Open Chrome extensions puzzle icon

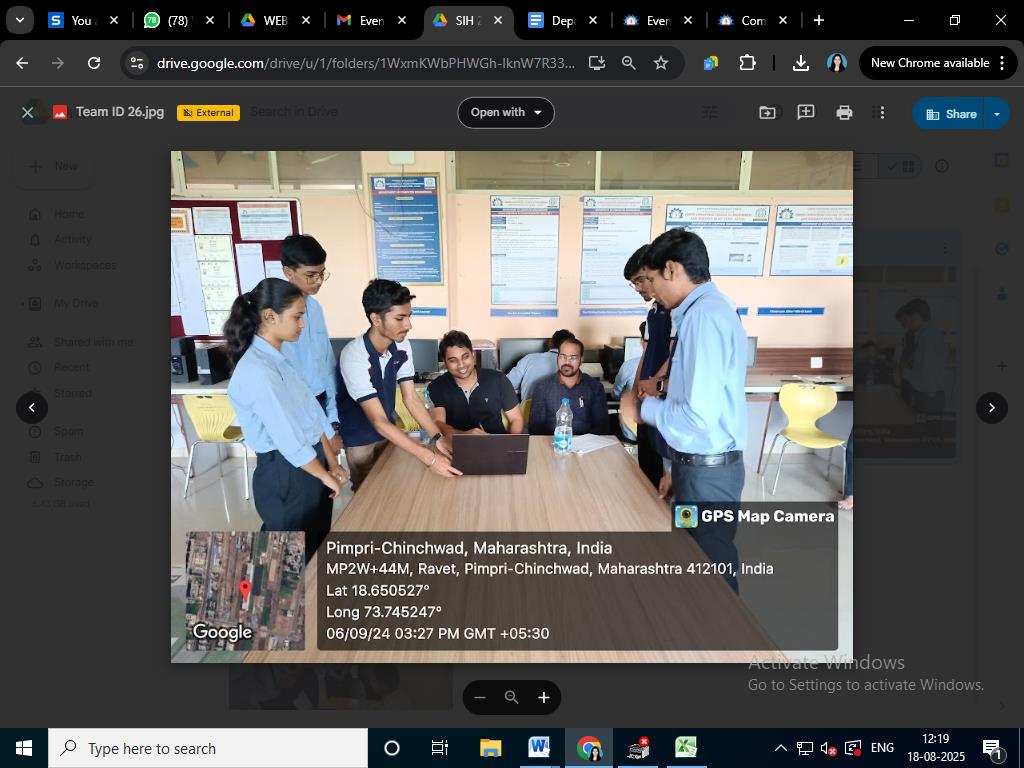(x=747, y=62)
